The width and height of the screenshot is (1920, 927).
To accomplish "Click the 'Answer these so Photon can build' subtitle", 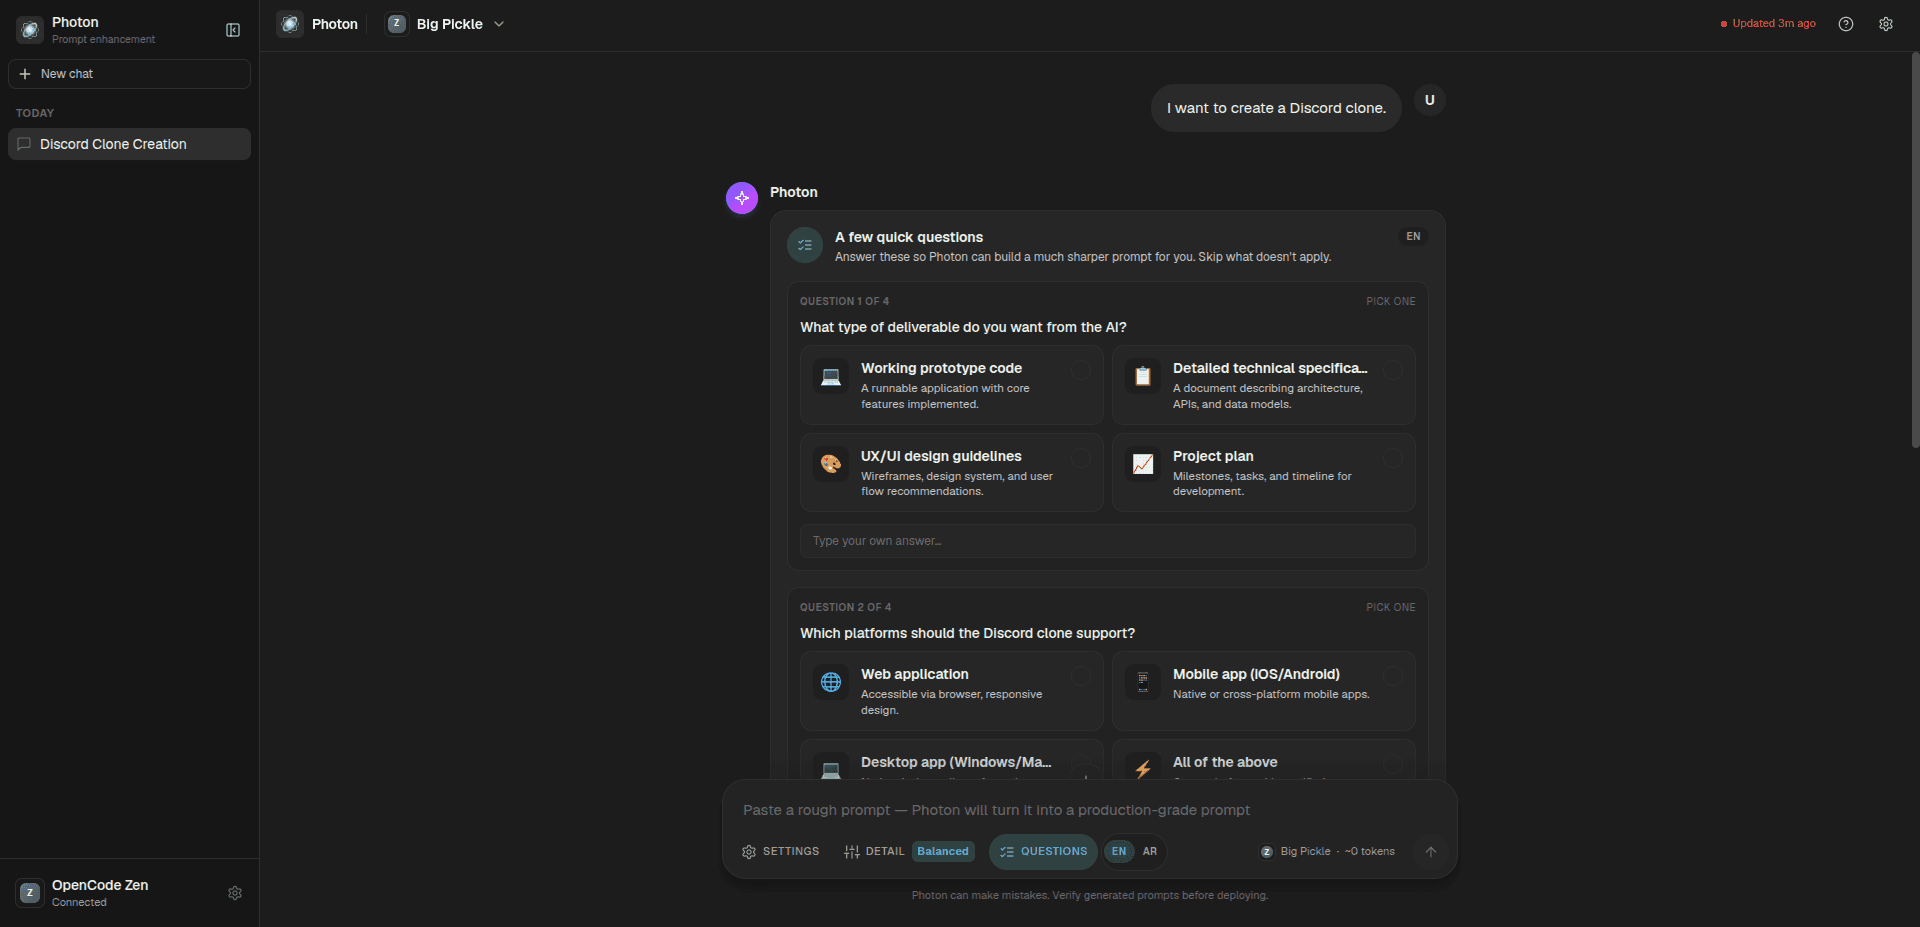I will (1083, 257).
